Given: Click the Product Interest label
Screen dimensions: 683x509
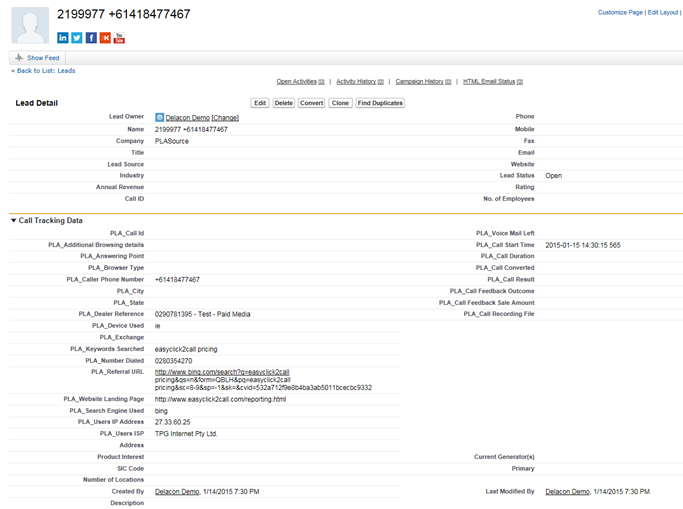Looking at the screenshot, I should 121,457.
